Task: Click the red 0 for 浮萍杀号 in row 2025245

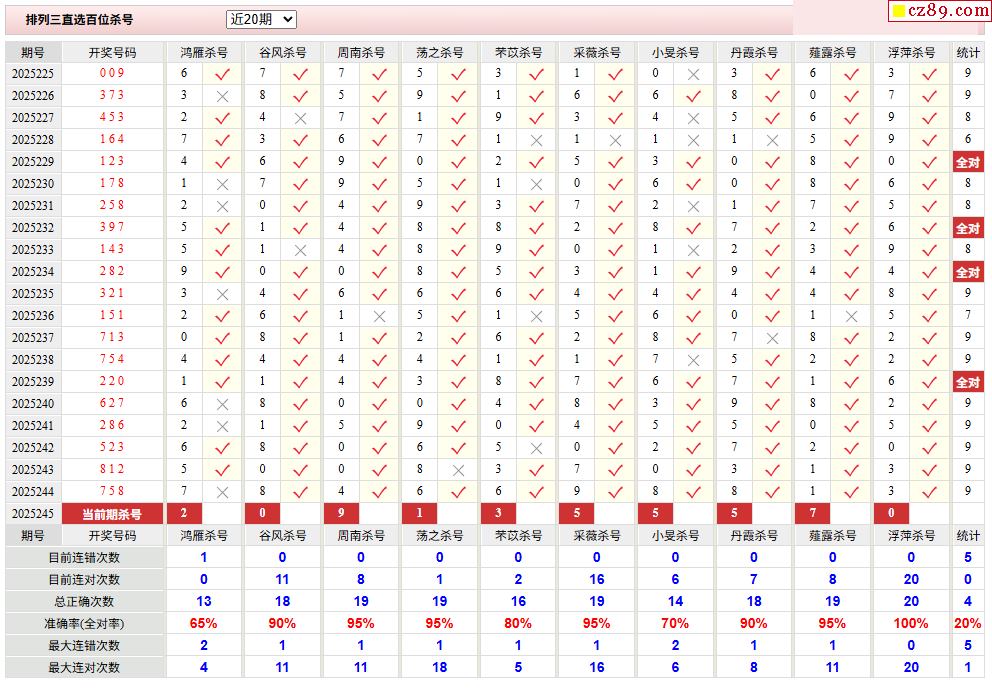Action: pyautogui.click(x=891, y=513)
